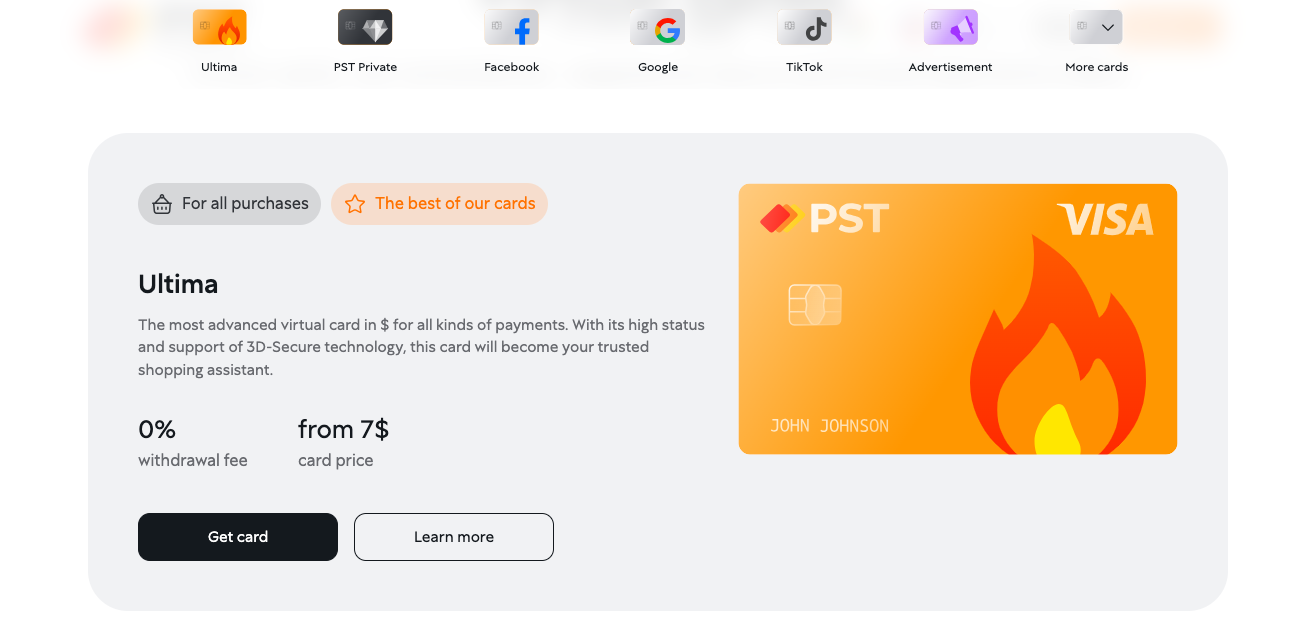The width and height of the screenshot is (1306, 636).
Task: Open the PST Private diamond card icon
Action: click(365, 28)
